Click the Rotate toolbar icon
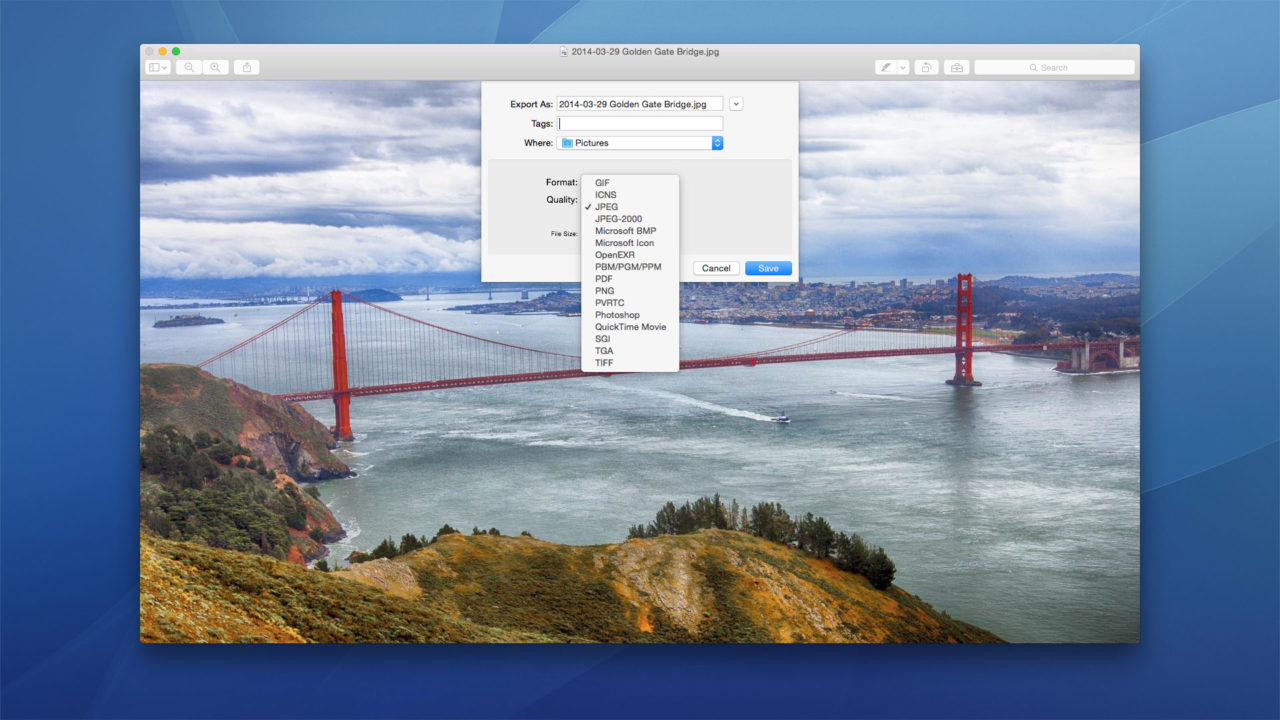Screen dimensions: 1280x720 pos(926,67)
